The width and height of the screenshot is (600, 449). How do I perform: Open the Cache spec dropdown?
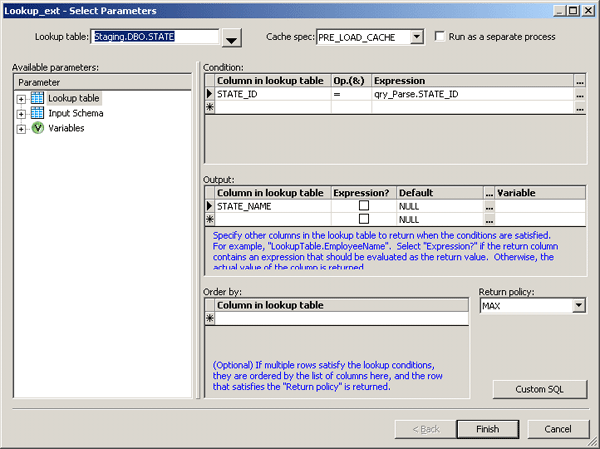(416, 37)
